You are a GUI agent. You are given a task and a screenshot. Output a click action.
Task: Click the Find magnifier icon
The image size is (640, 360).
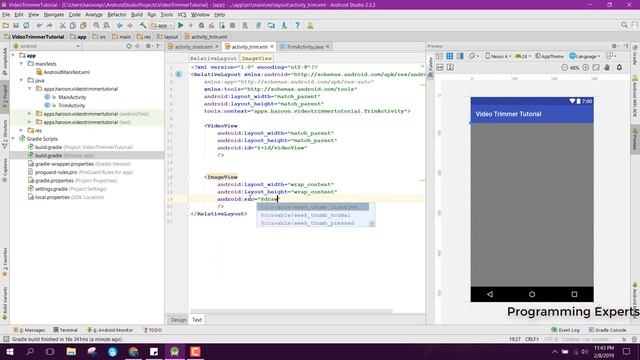[96, 25]
